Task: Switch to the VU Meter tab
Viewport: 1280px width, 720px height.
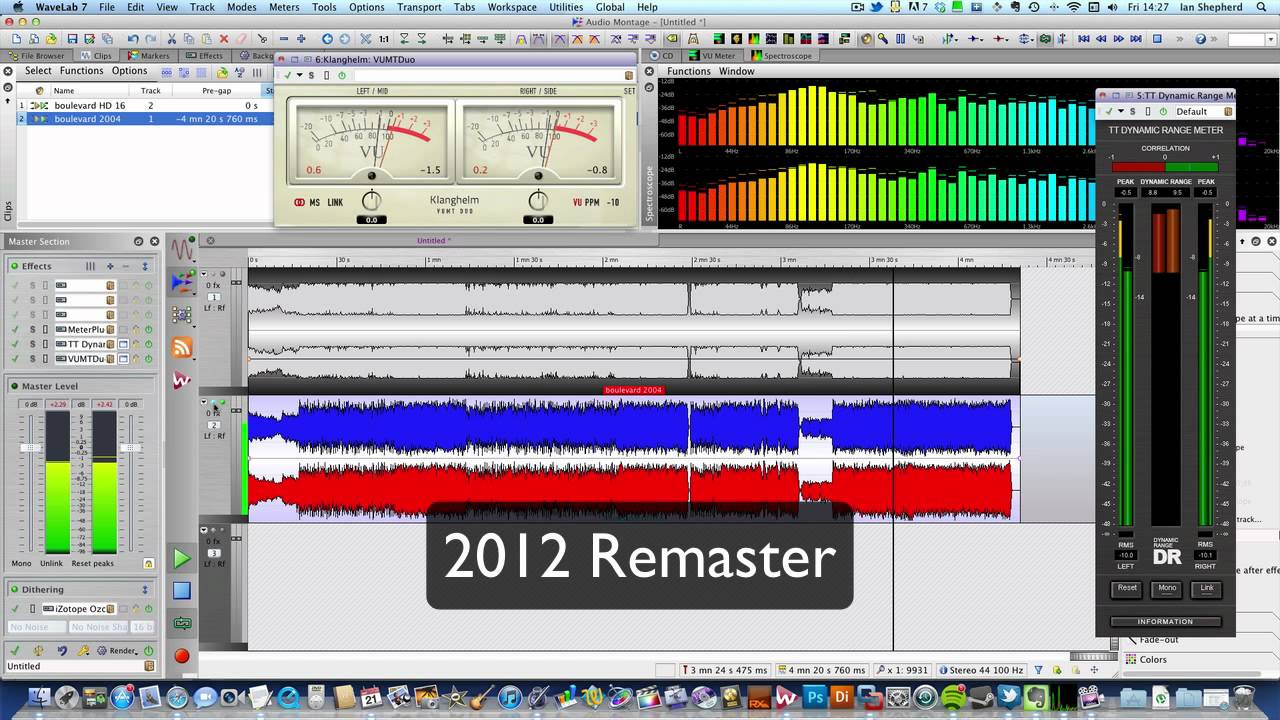Action: (713, 56)
